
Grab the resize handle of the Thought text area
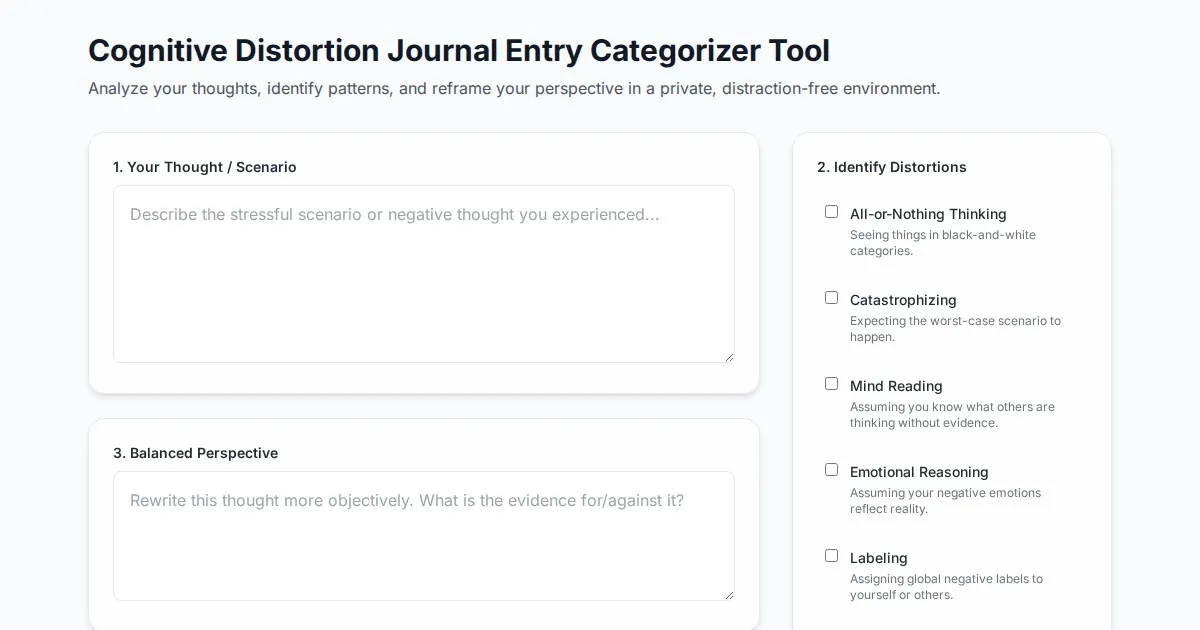coord(729,357)
